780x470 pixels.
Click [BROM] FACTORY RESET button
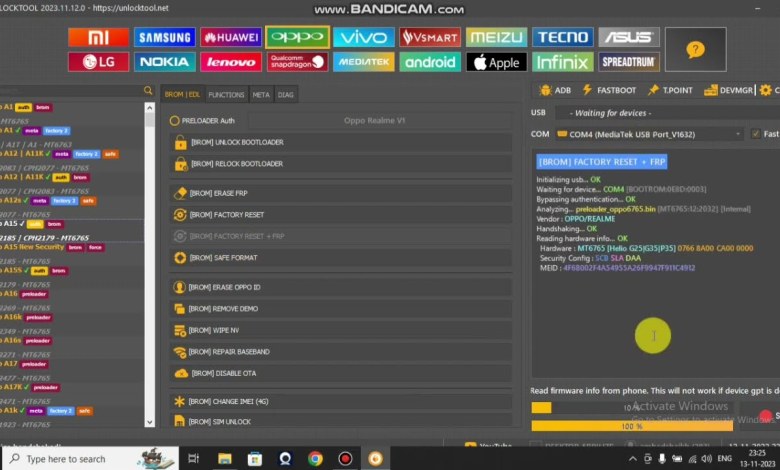[340, 215]
